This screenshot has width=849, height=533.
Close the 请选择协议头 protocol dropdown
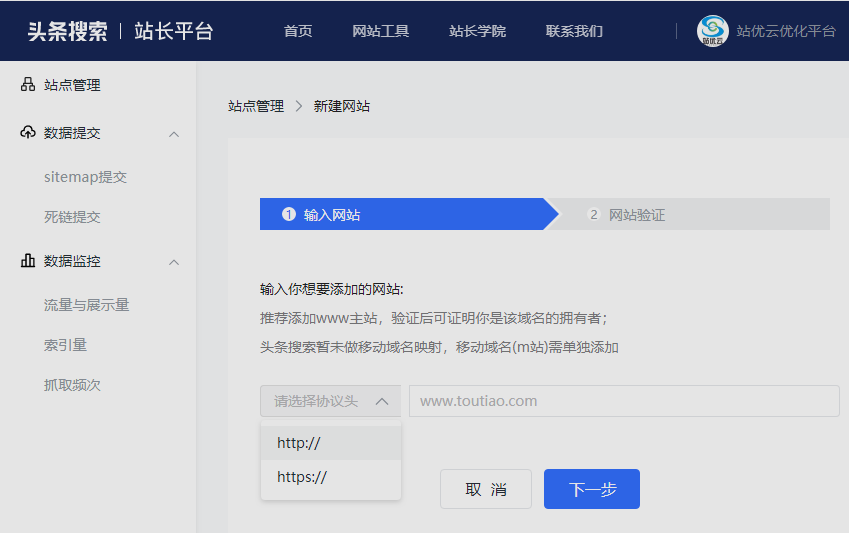click(330, 401)
